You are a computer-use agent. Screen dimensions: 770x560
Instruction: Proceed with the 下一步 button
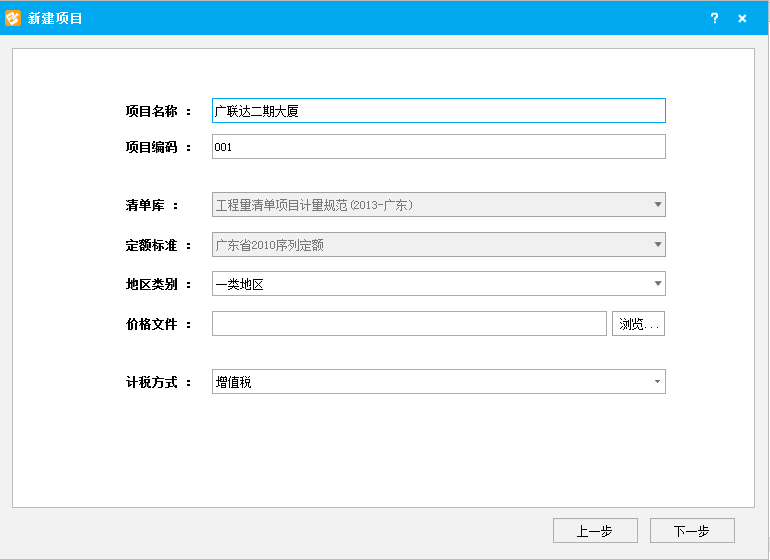click(x=692, y=531)
